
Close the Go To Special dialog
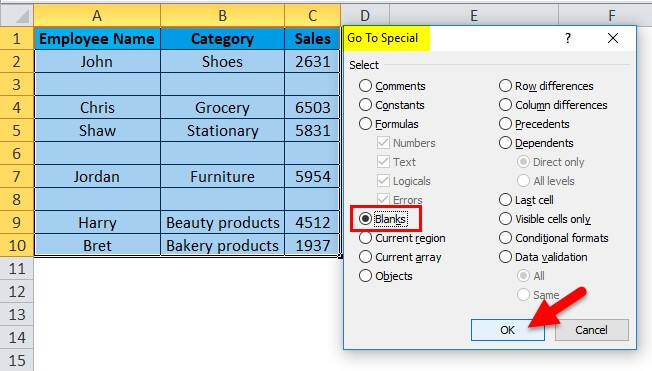(x=612, y=38)
